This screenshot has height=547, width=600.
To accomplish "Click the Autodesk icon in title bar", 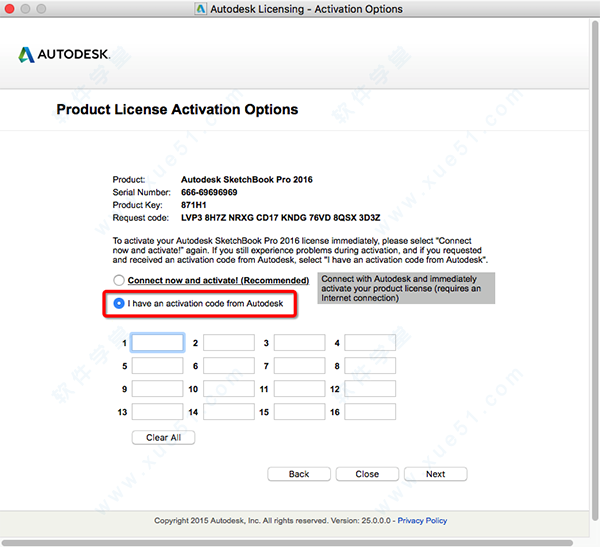I will [201, 9].
